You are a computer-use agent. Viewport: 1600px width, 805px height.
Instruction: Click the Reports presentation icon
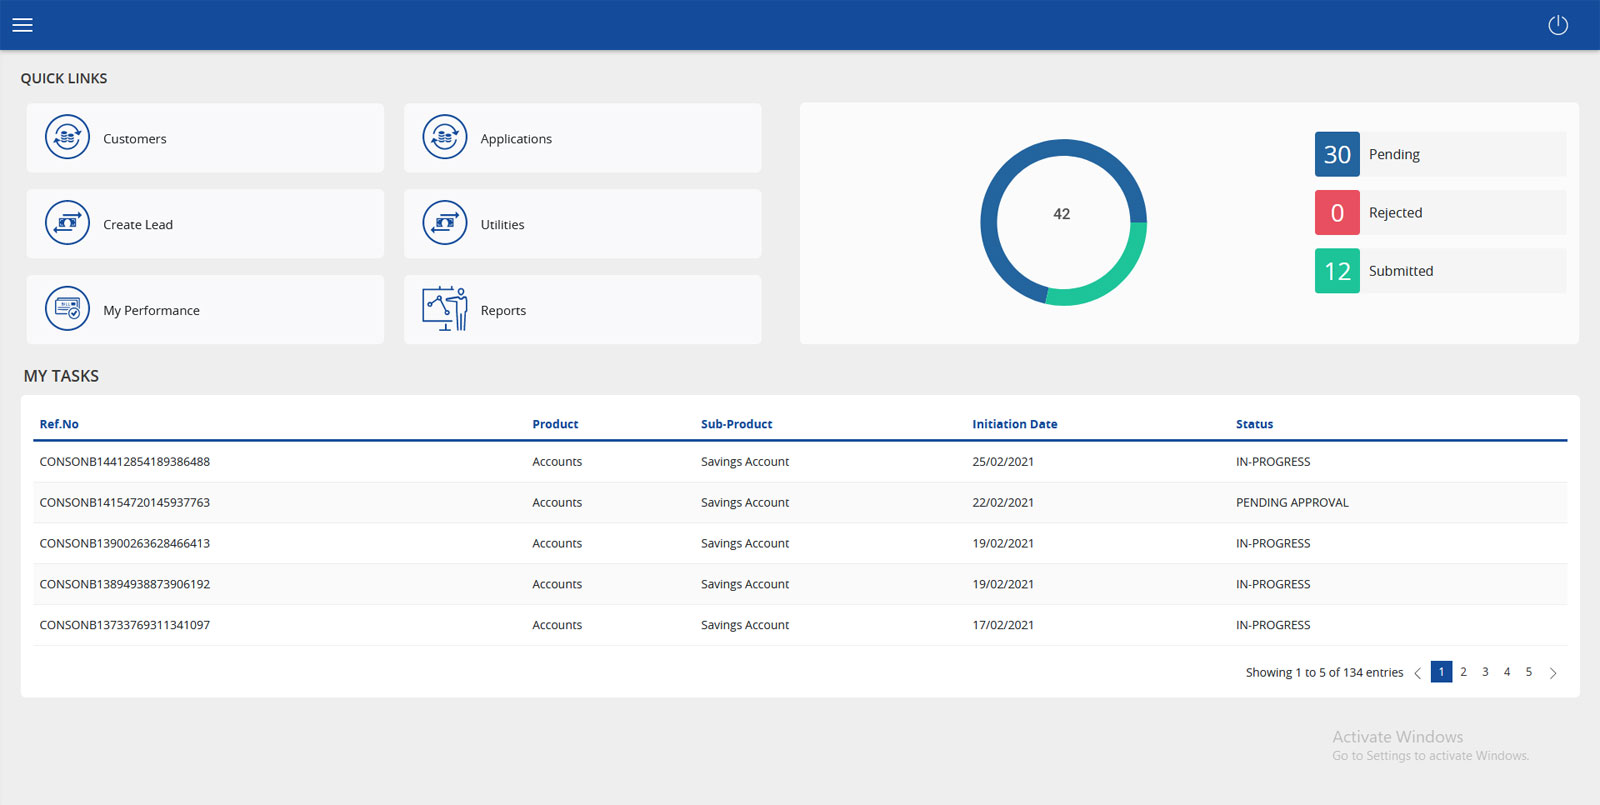pyautogui.click(x=445, y=309)
